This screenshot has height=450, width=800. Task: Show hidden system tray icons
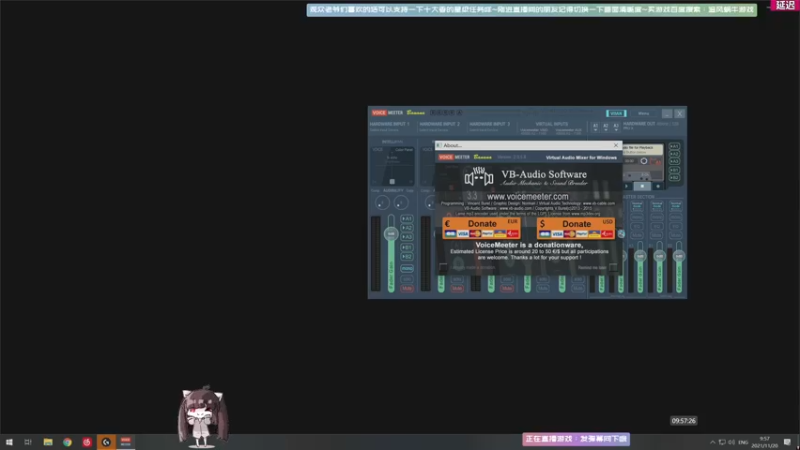click(x=712, y=442)
